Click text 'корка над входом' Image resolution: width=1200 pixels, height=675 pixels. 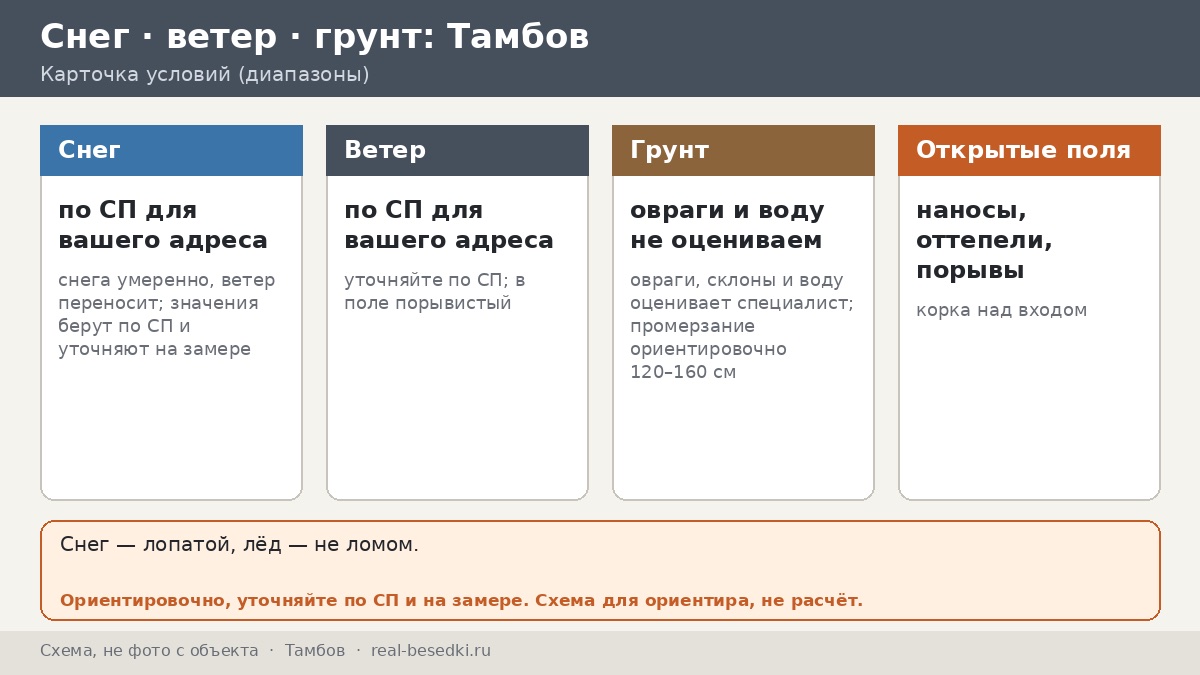click(1001, 310)
